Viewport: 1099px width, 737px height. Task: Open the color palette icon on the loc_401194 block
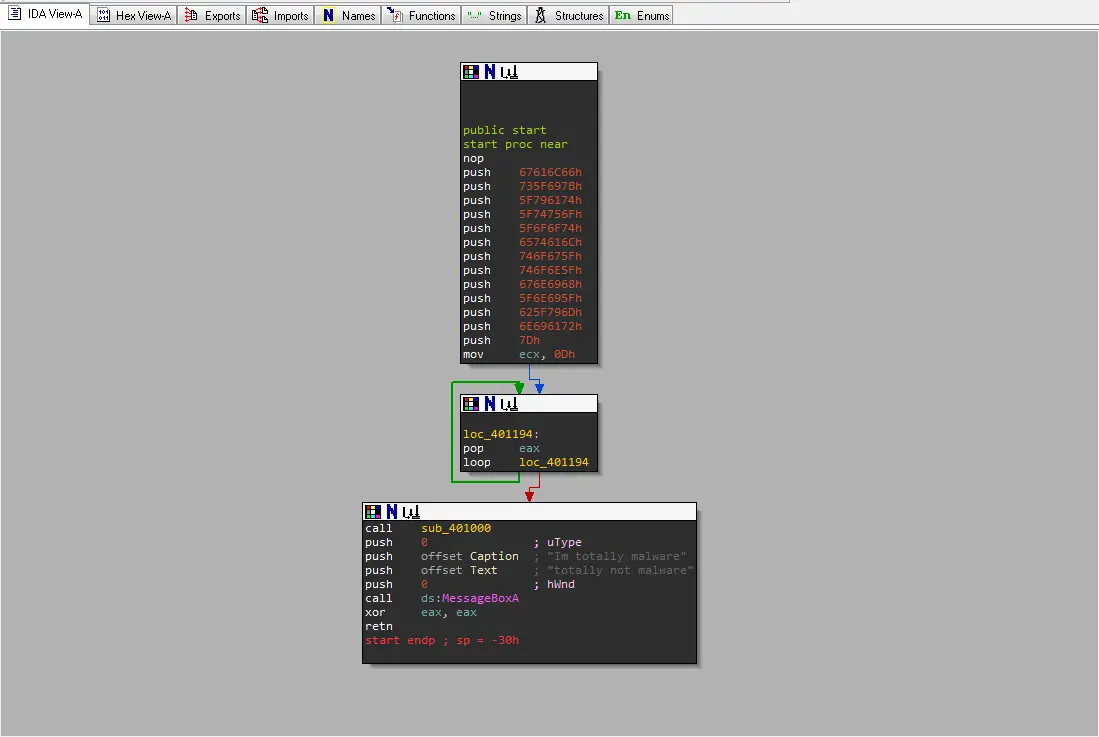point(470,404)
